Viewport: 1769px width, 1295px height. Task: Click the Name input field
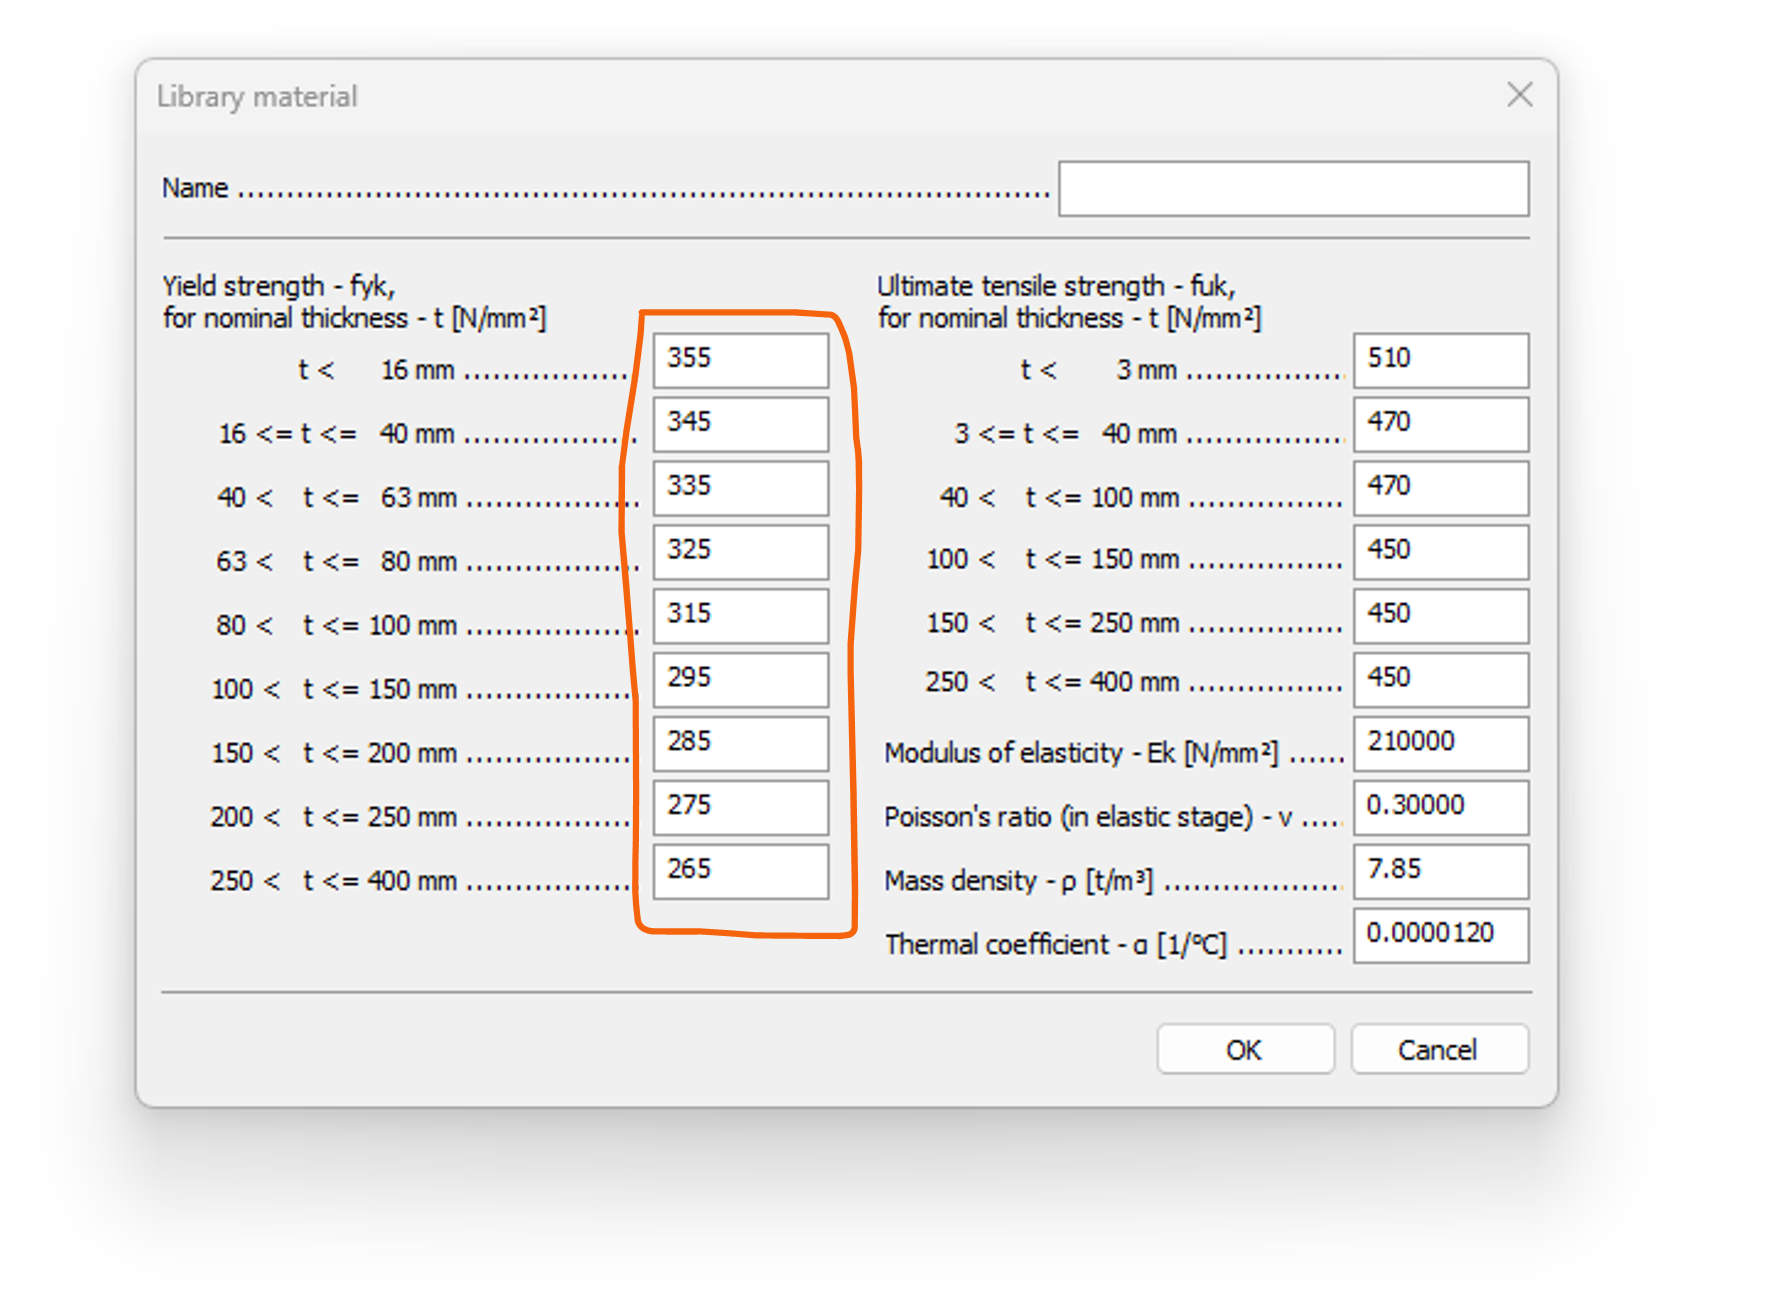tap(1293, 188)
